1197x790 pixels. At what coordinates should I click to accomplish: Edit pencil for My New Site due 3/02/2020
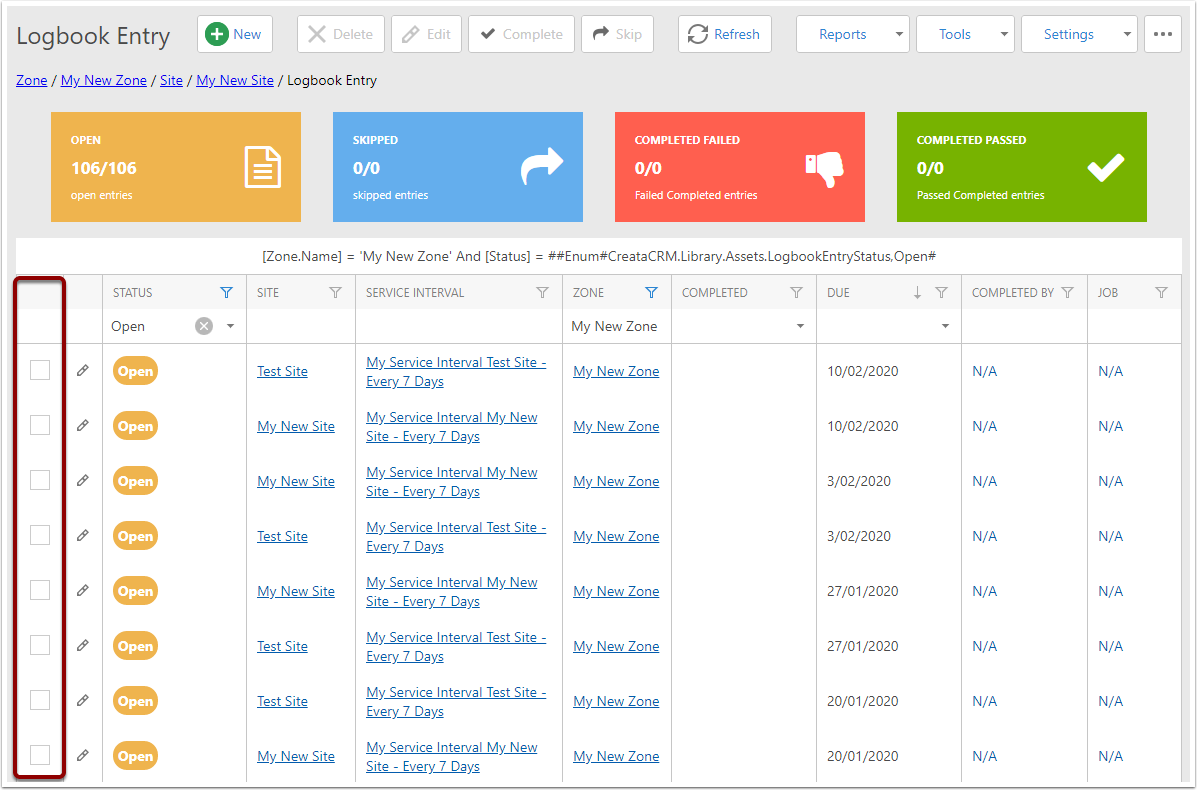click(x=82, y=480)
